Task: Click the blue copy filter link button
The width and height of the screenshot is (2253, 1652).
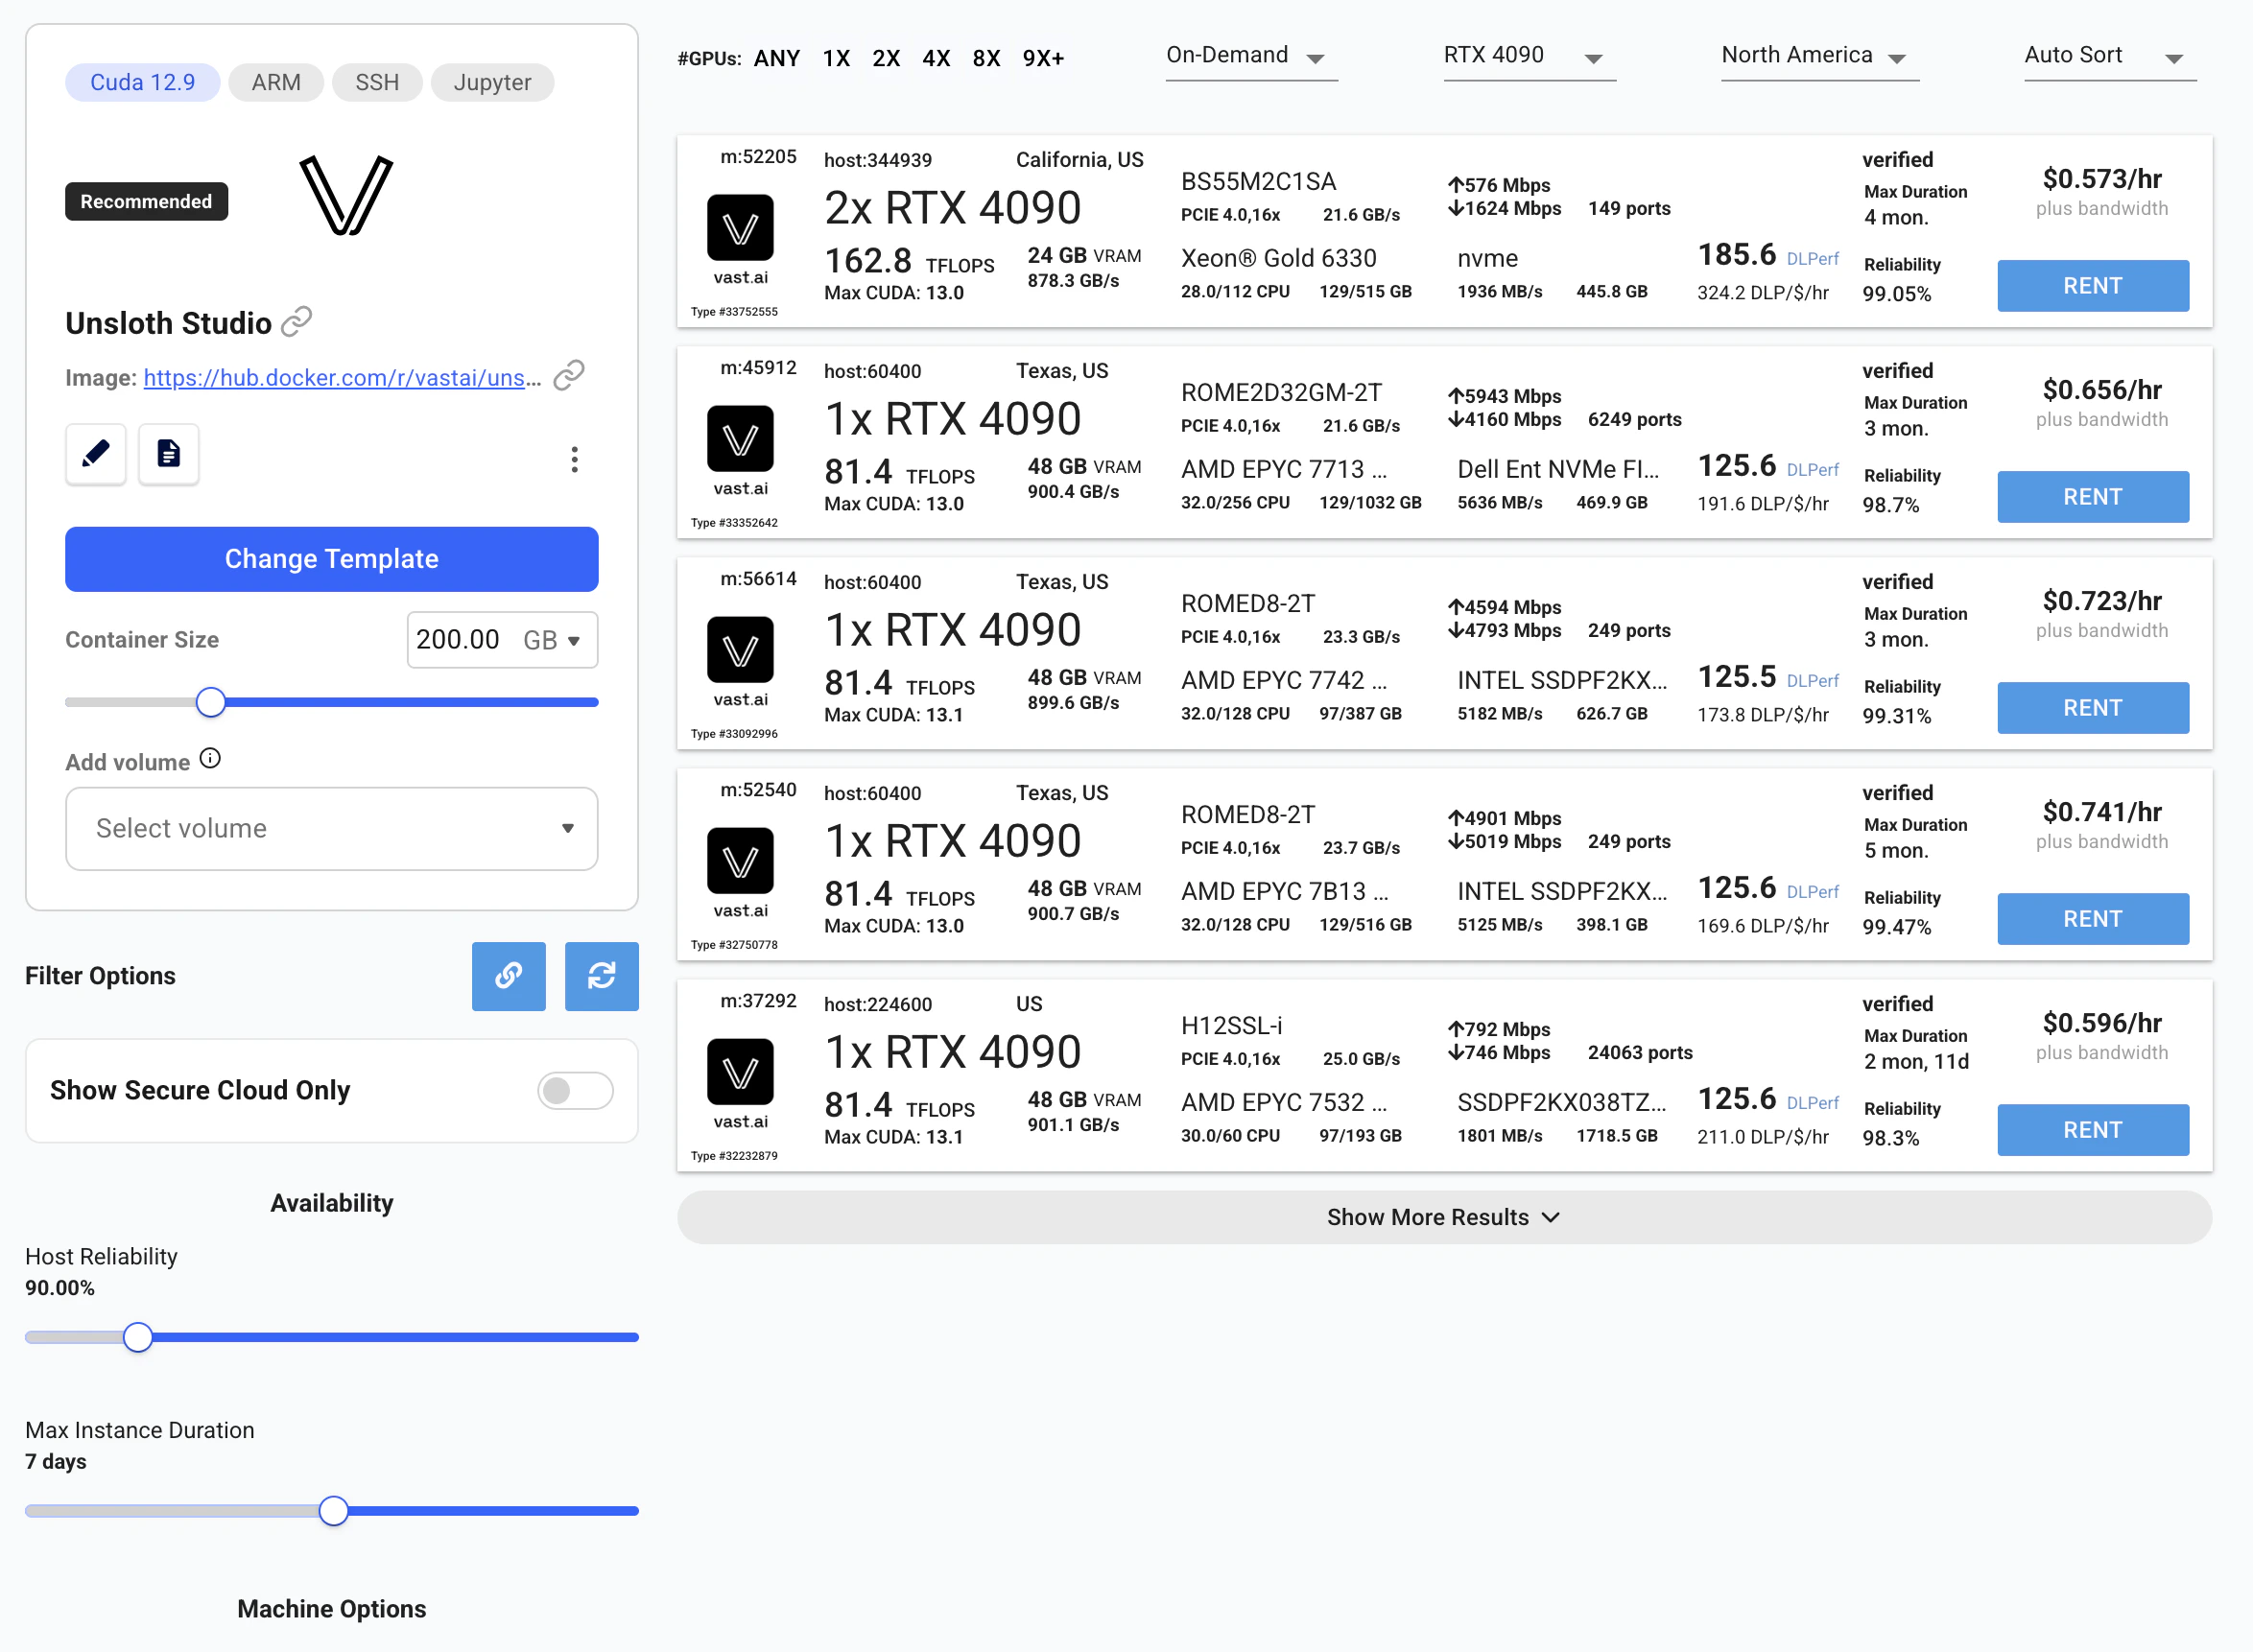Action: click(x=508, y=976)
